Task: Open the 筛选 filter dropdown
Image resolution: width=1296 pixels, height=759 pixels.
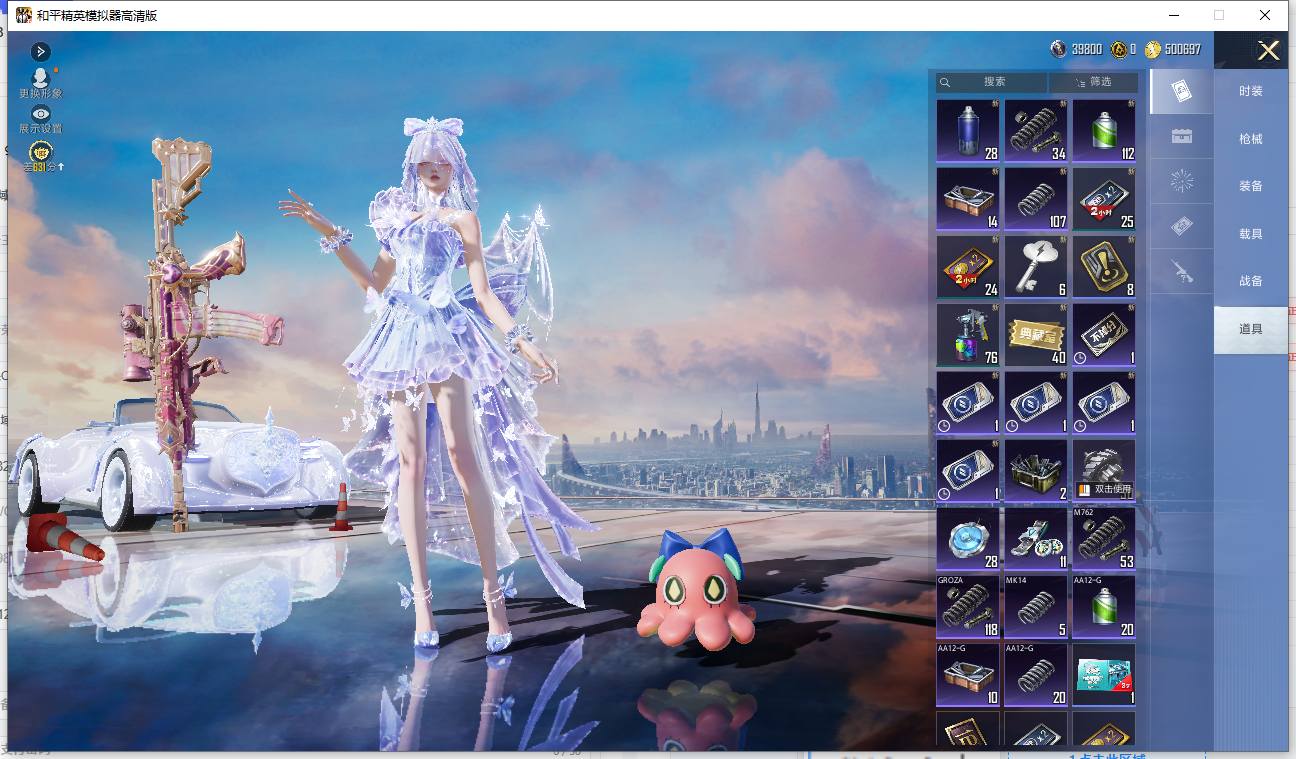Action: pyautogui.click(x=1093, y=82)
